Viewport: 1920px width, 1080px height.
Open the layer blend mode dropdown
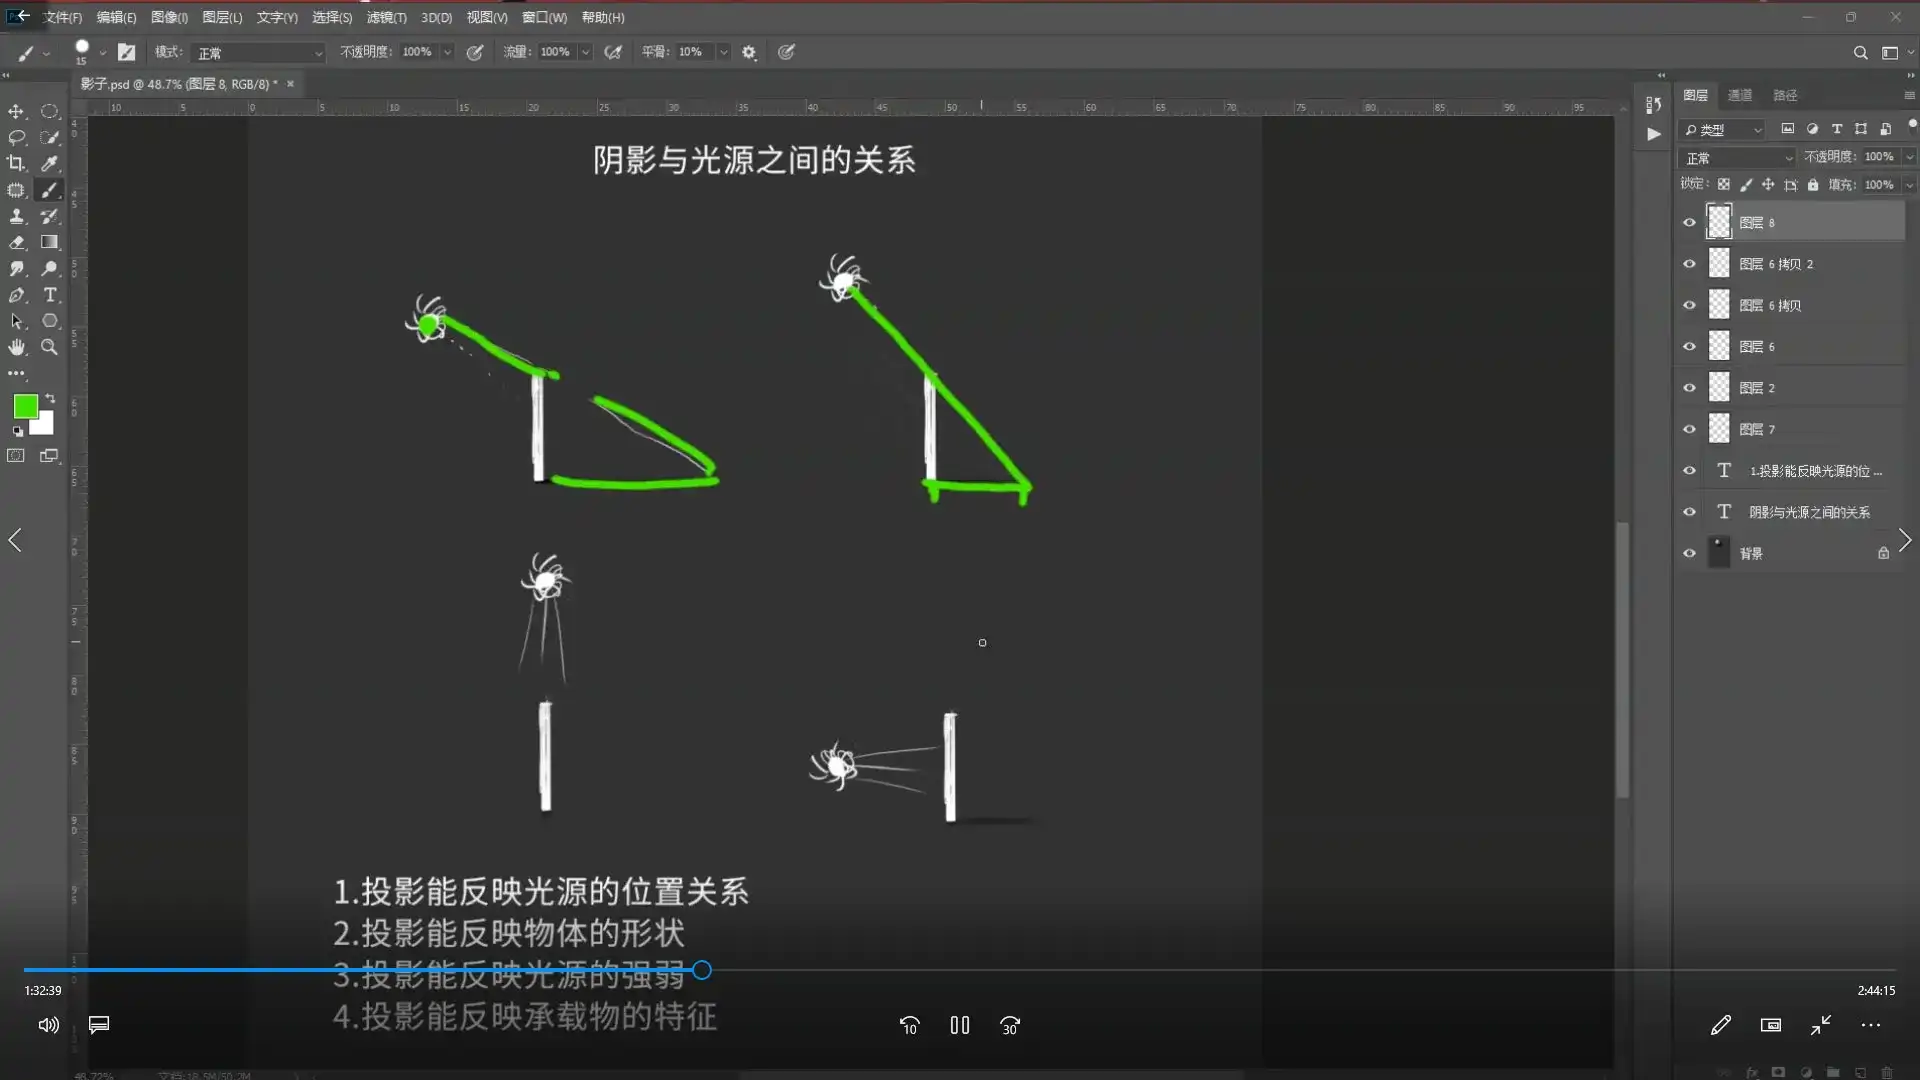click(x=1737, y=157)
